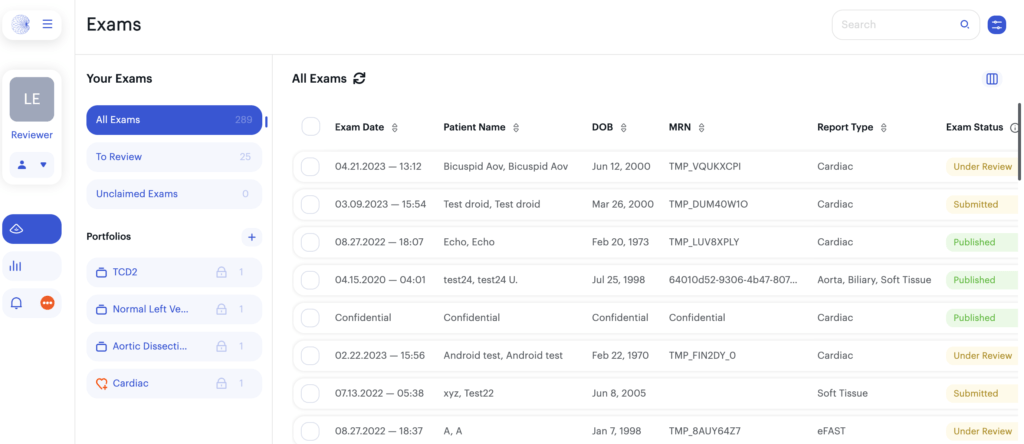1024x444 pixels.
Task: Open the hamburger menu icon
Action: click(47, 24)
